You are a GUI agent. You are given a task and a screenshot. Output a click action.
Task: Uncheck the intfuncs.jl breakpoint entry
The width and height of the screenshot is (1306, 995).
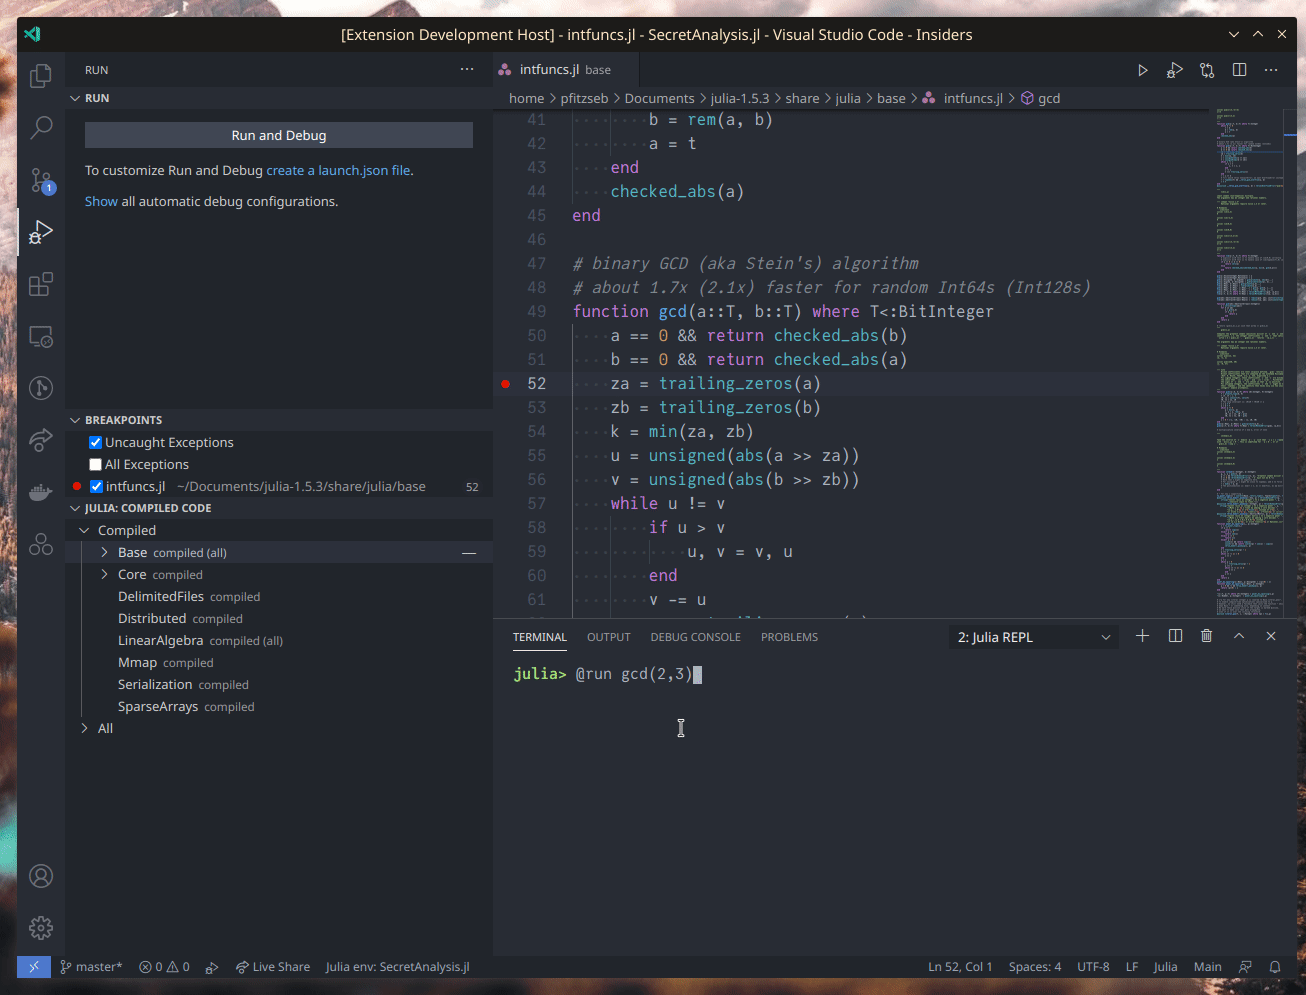[96, 486]
